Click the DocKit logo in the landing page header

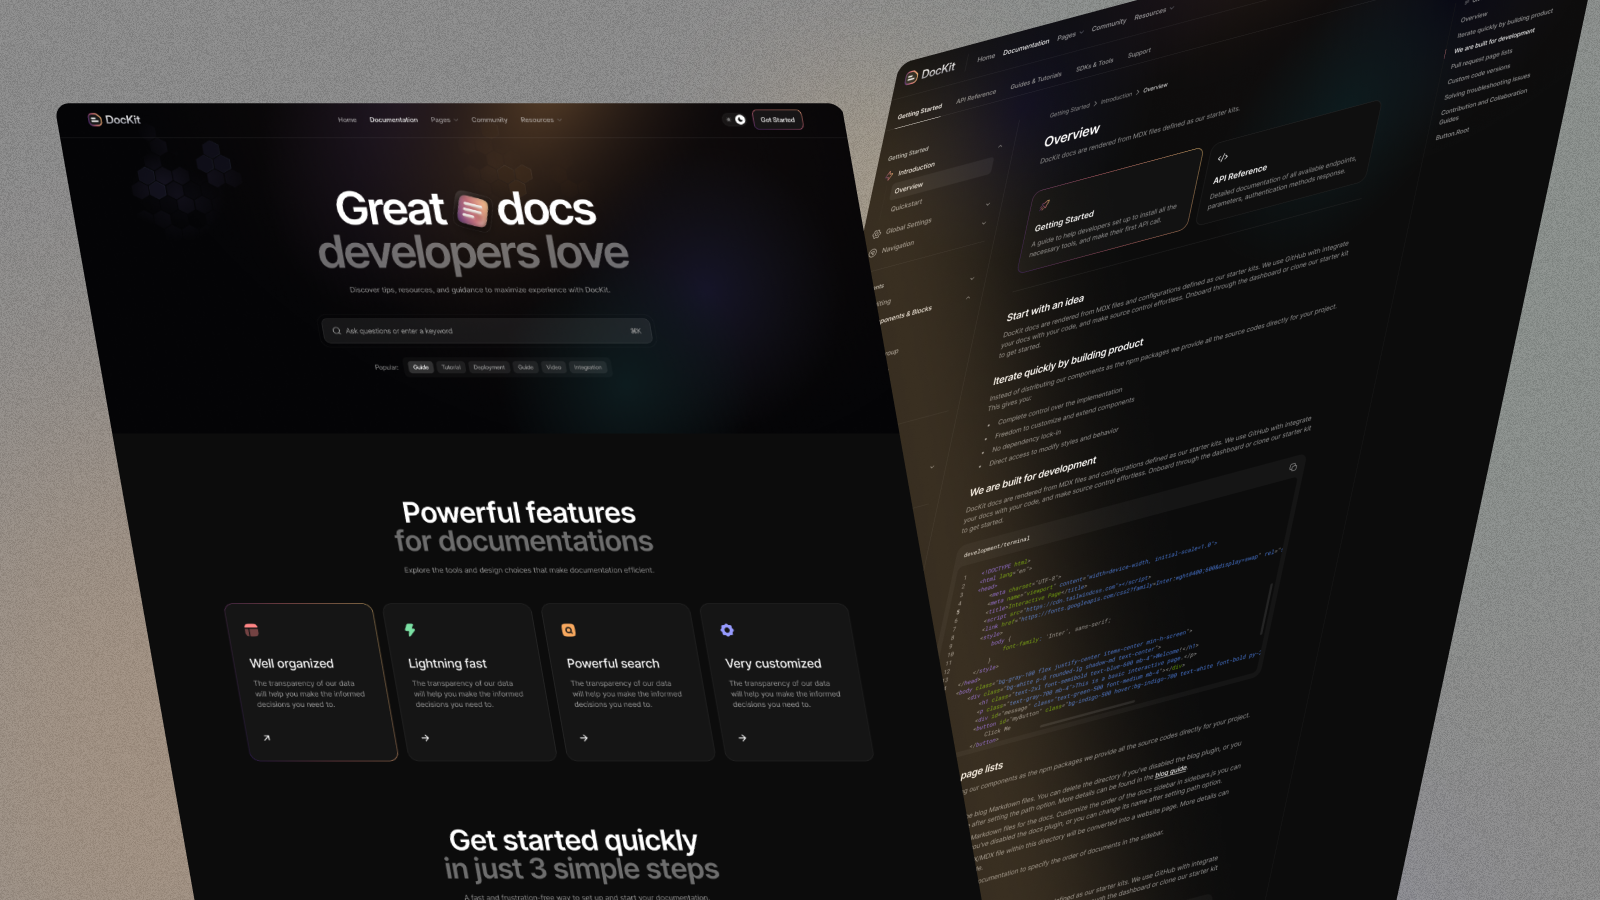pyautogui.click(x=114, y=120)
